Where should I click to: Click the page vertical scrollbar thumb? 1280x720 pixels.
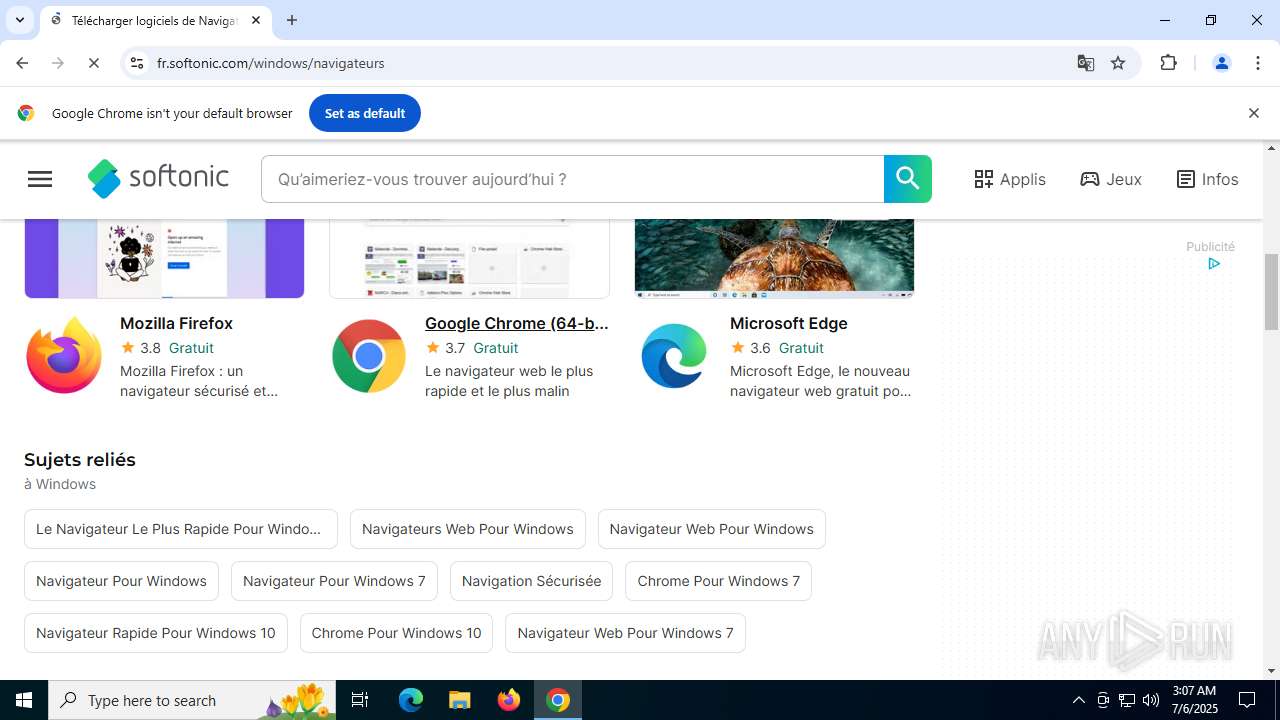click(1271, 292)
